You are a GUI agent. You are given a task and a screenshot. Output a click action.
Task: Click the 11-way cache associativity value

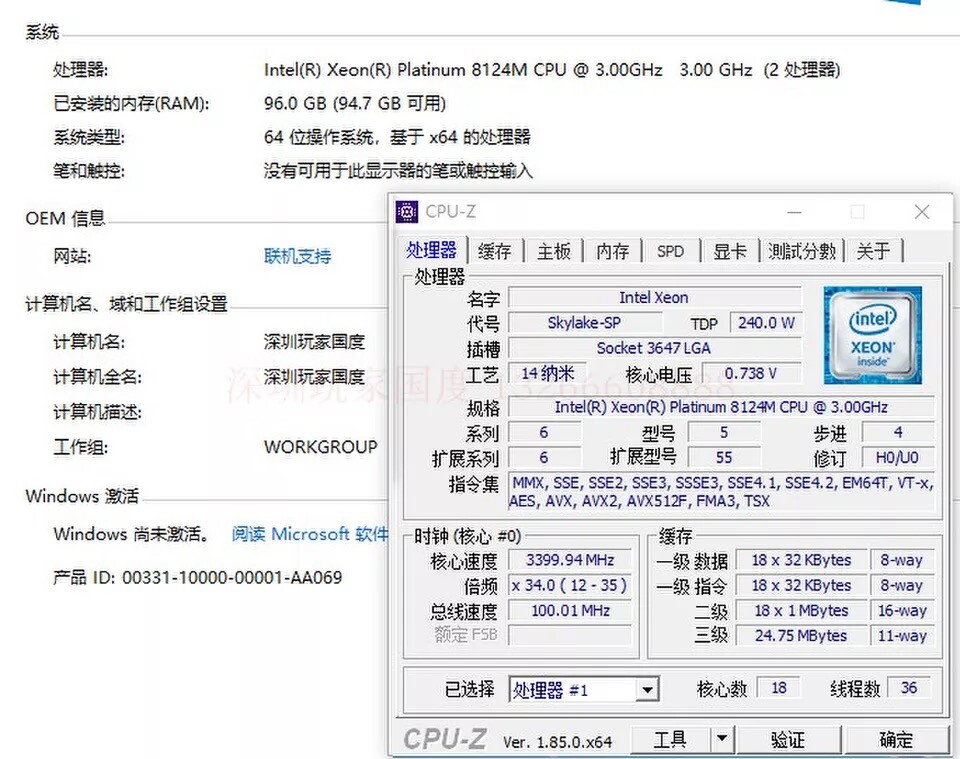tap(902, 635)
